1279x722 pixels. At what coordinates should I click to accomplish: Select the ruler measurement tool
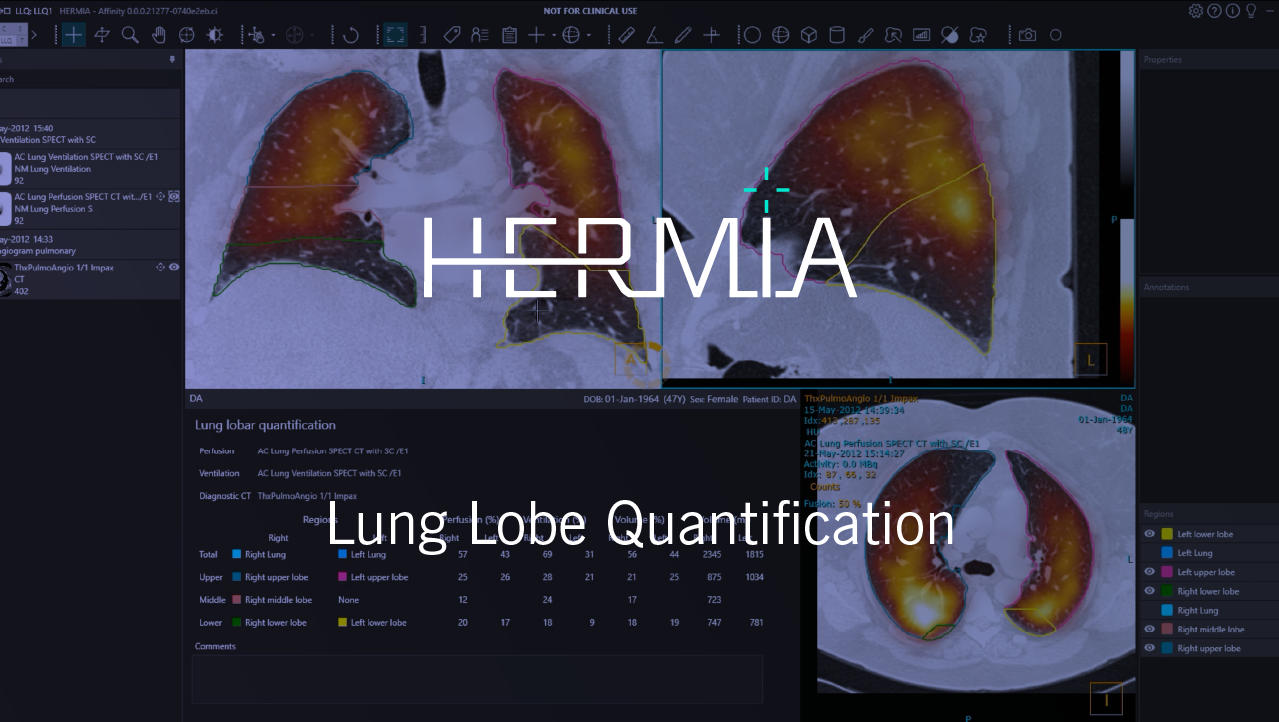tap(626, 35)
